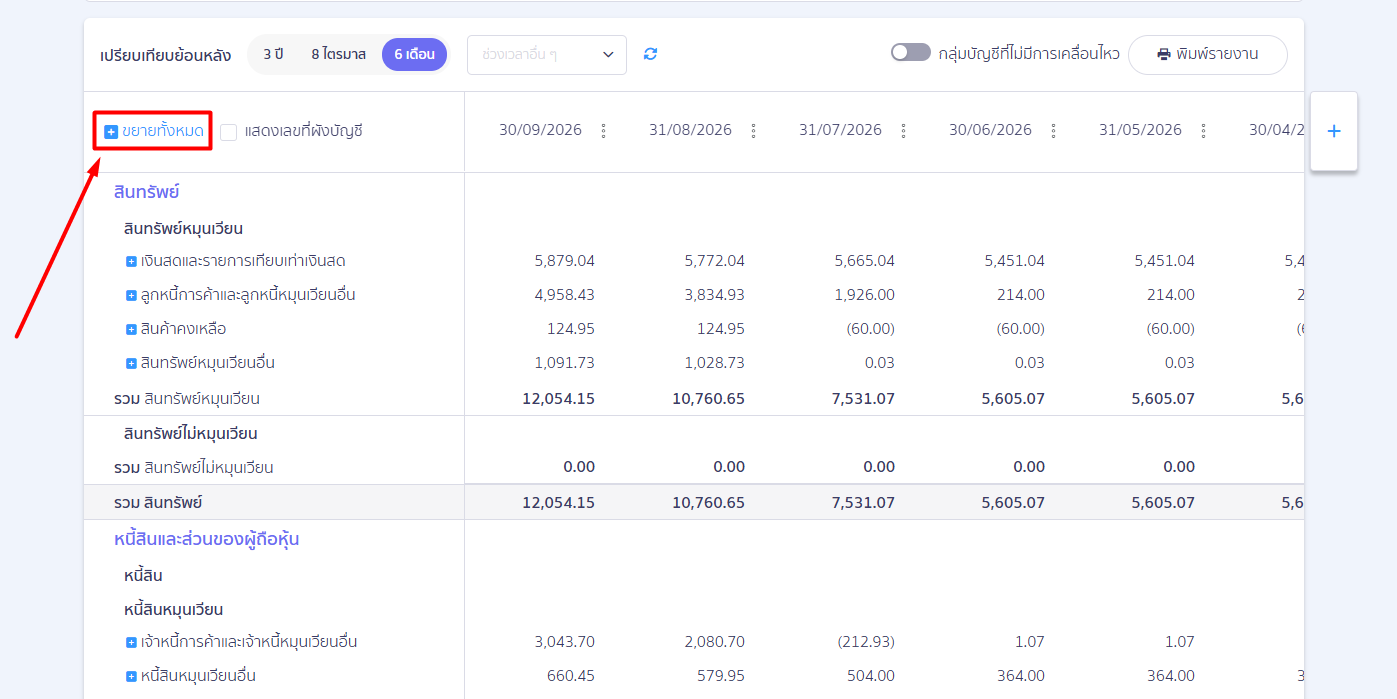The width and height of the screenshot is (1397, 699).
Task: Click the รวม สินทรัพย์ไม่หมุนเวียน row label
Action: (194, 468)
